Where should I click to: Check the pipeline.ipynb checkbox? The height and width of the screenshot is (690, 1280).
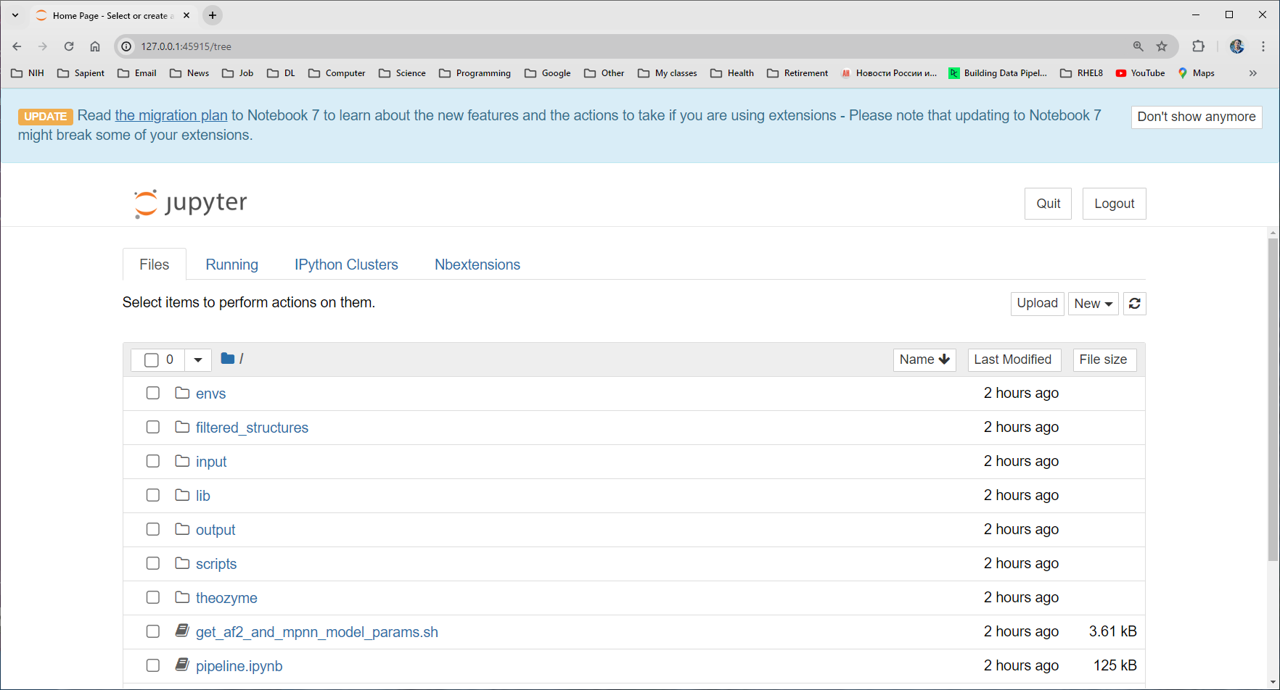[x=153, y=665]
